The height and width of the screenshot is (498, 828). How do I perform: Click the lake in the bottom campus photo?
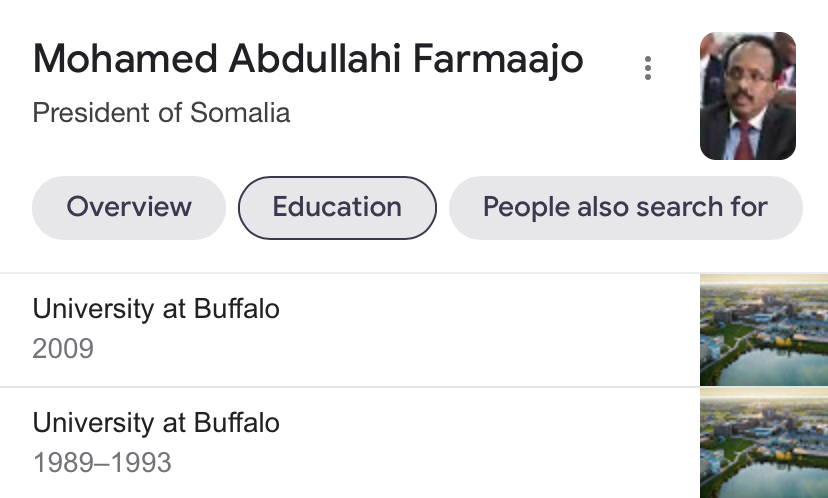coord(774,481)
